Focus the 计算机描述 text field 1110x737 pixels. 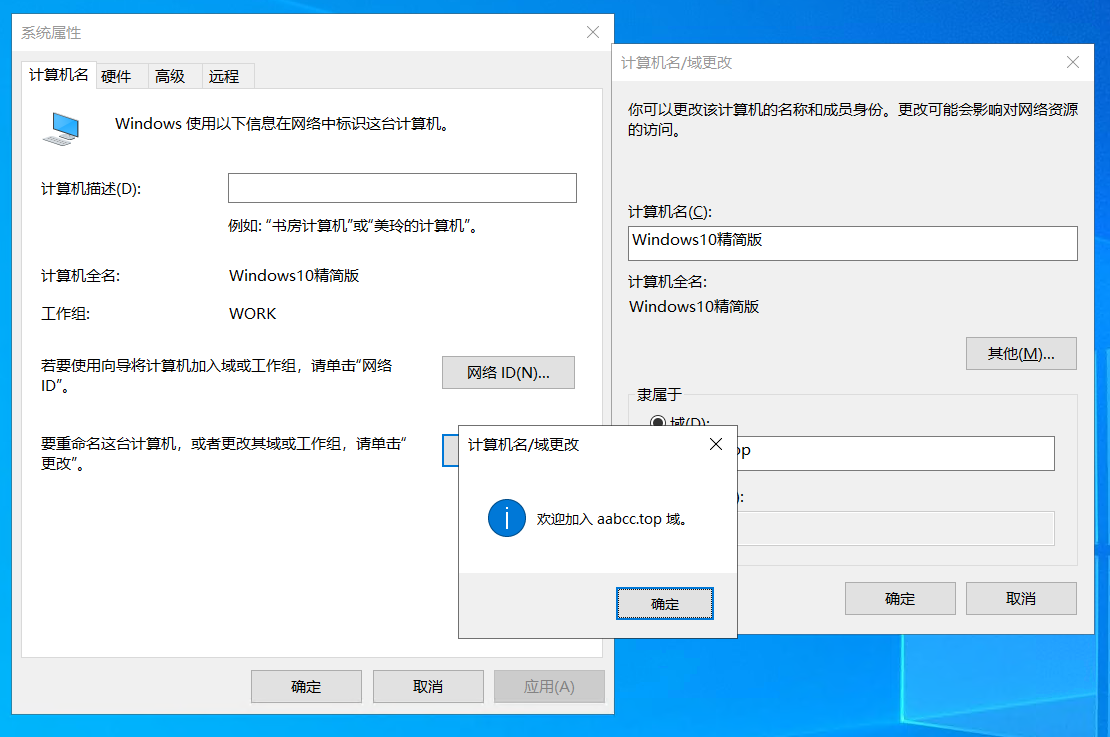click(x=402, y=188)
